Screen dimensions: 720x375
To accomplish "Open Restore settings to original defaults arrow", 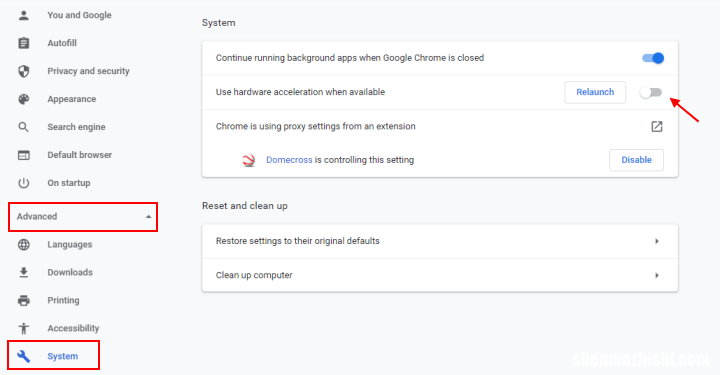I will tap(657, 241).
